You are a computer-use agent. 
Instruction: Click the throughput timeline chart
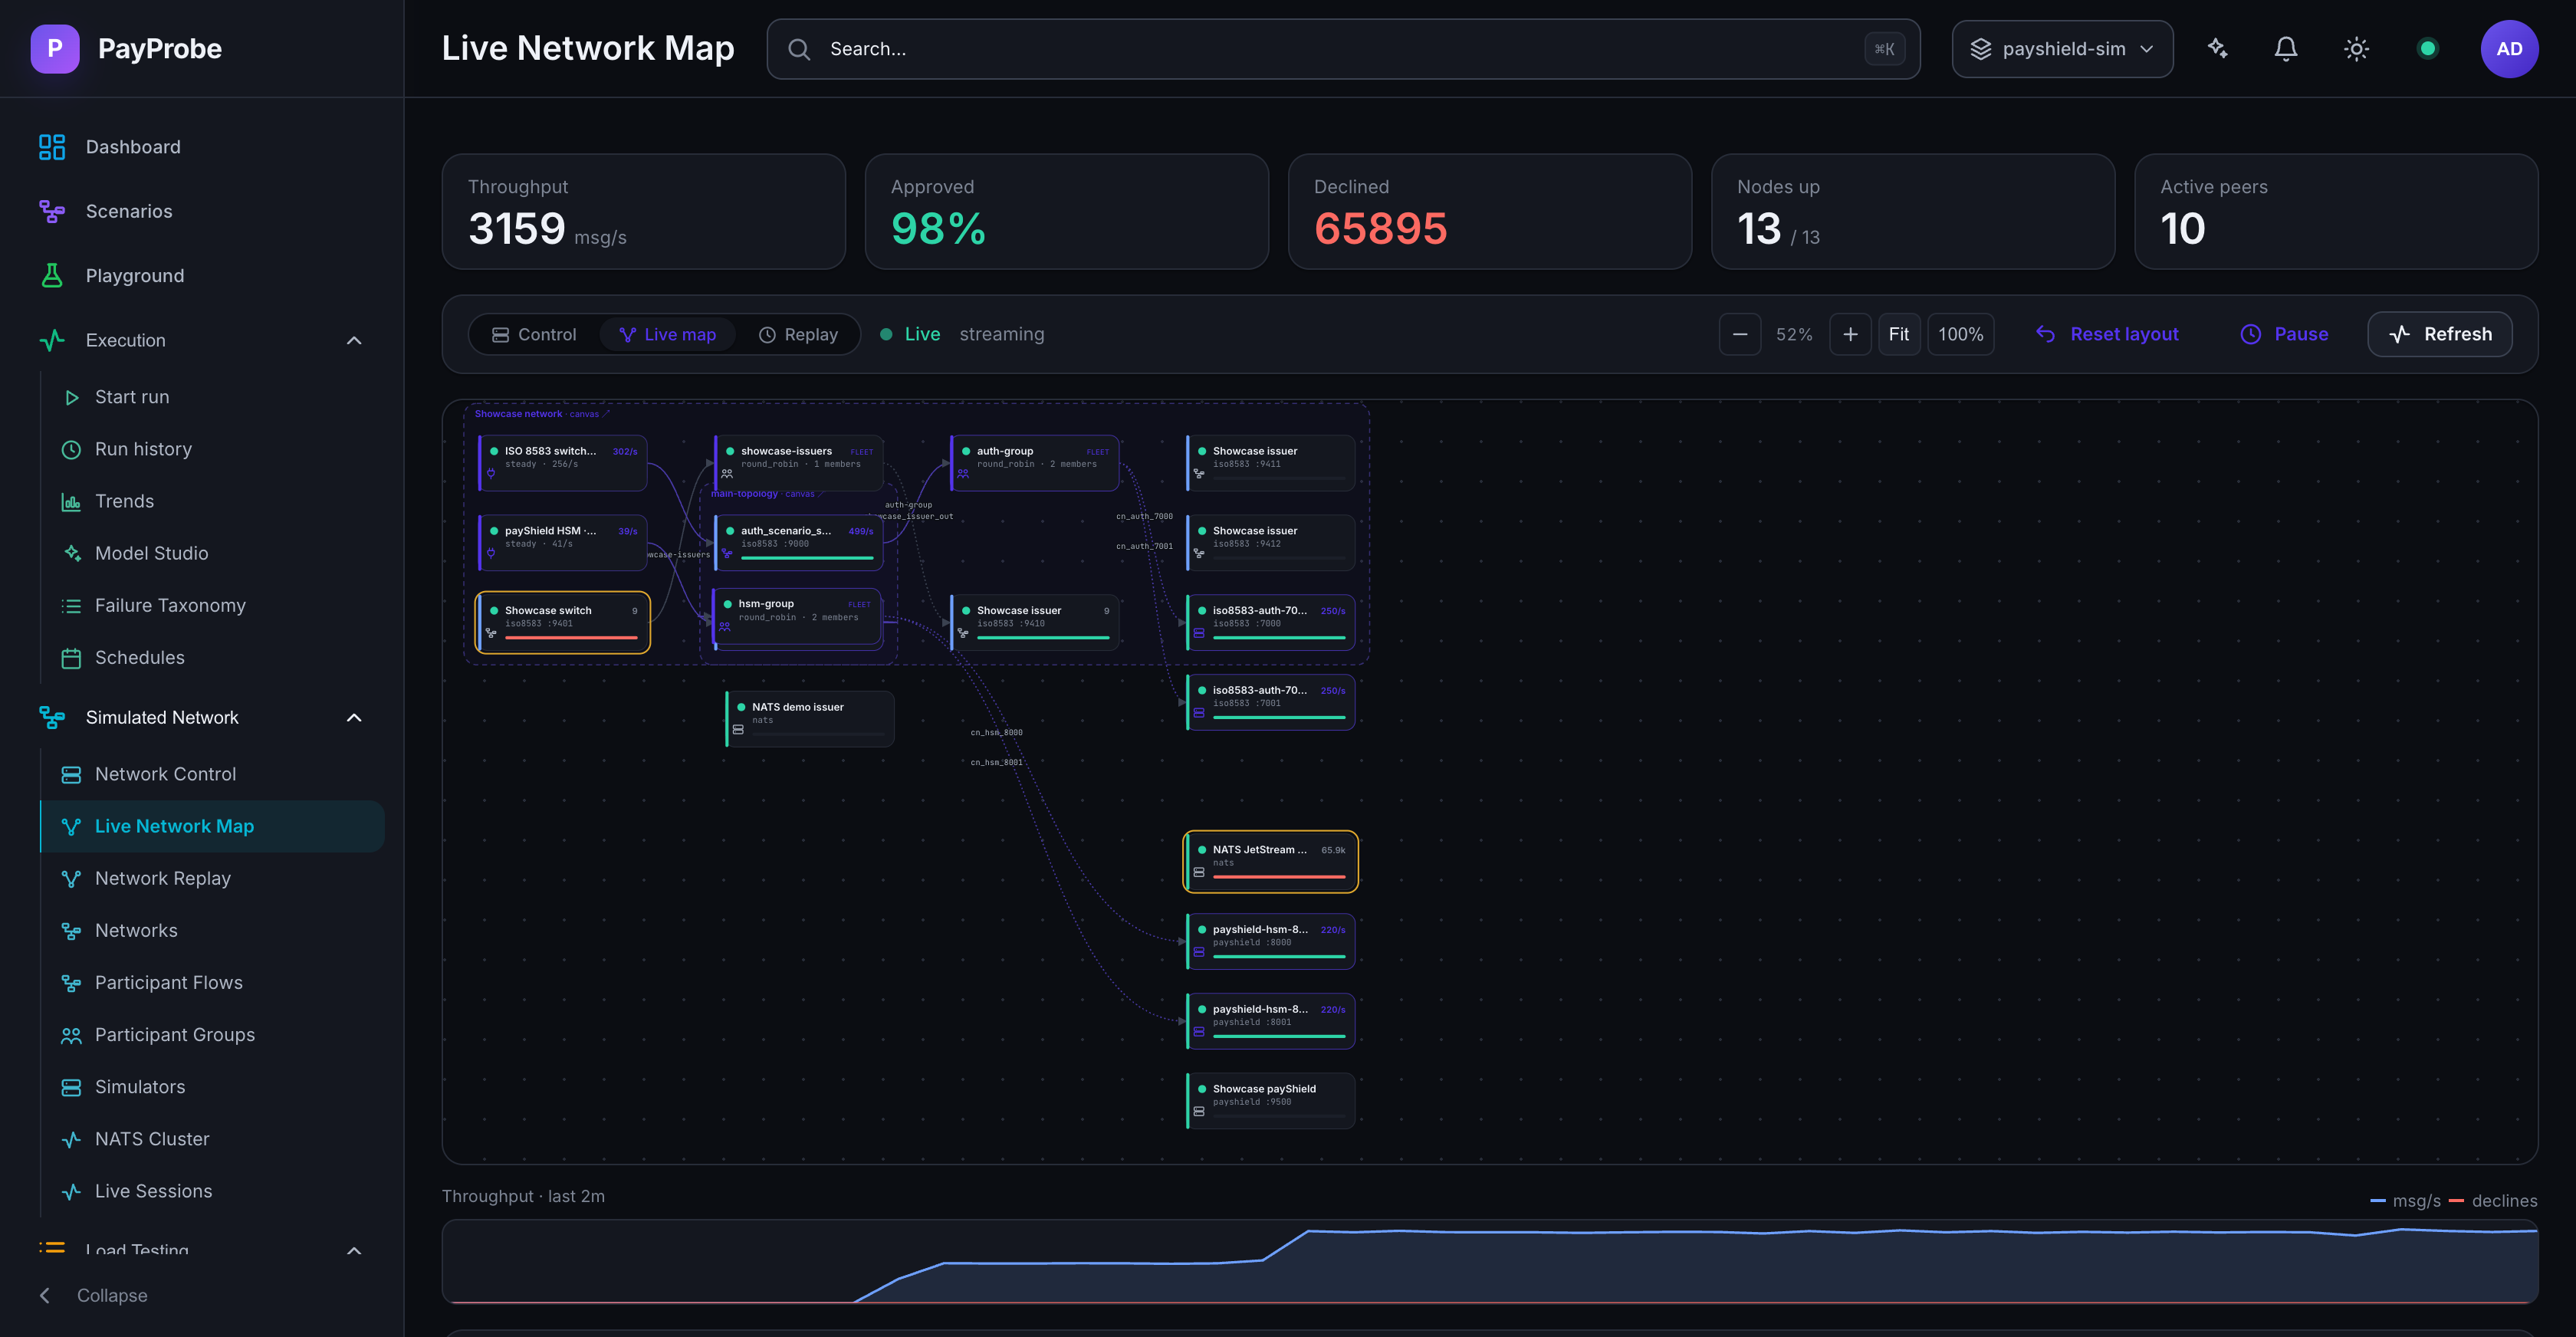[1490, 1261]
